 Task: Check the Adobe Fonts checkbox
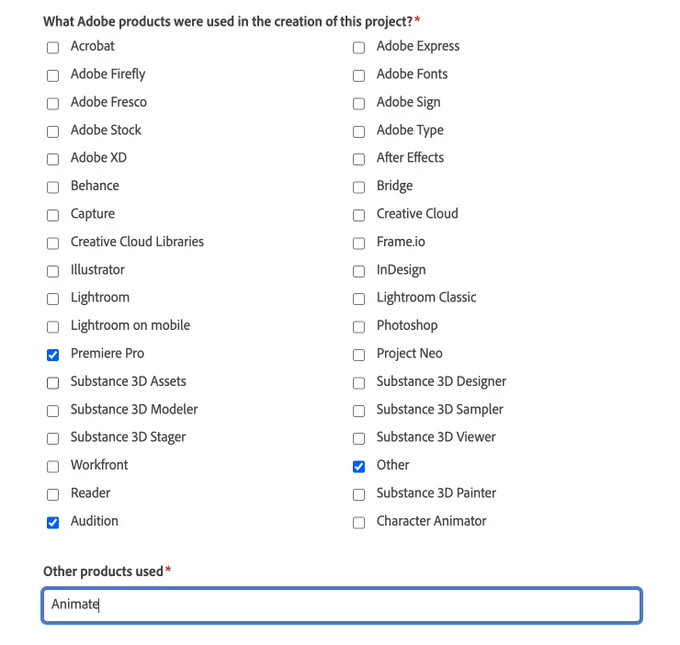359,75
